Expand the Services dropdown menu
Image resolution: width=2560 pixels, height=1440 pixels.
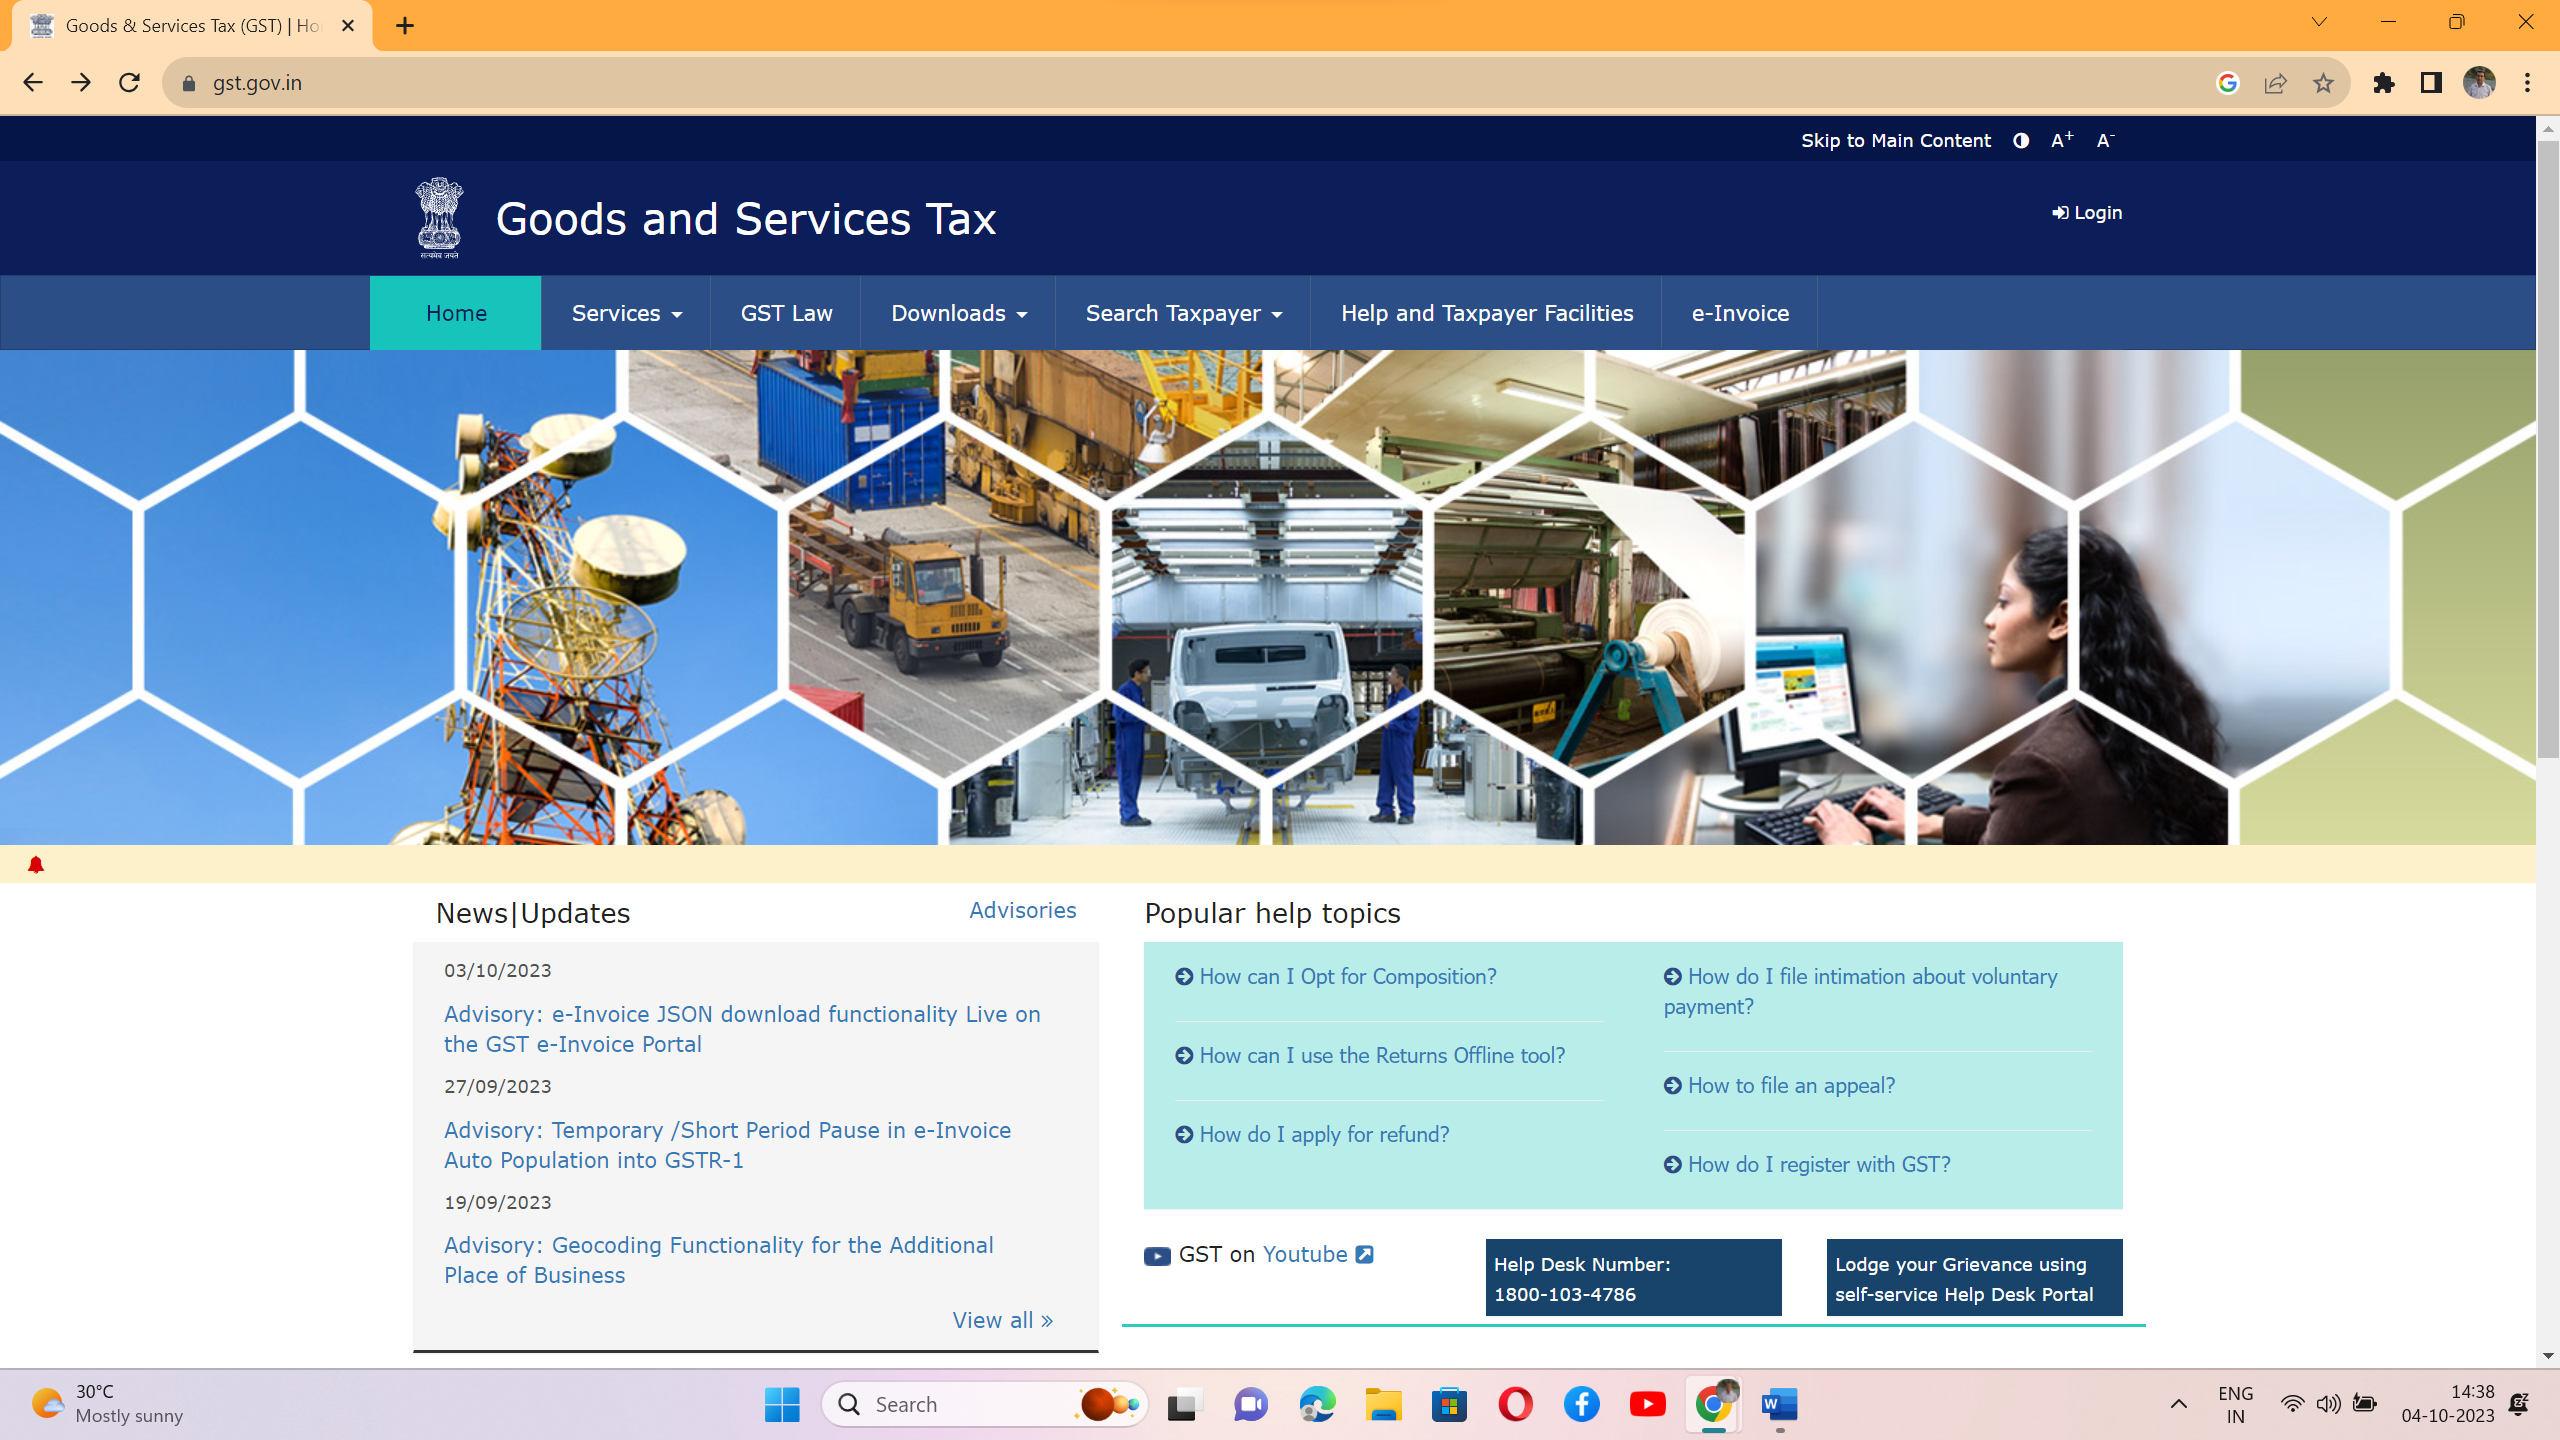(625, 312)
